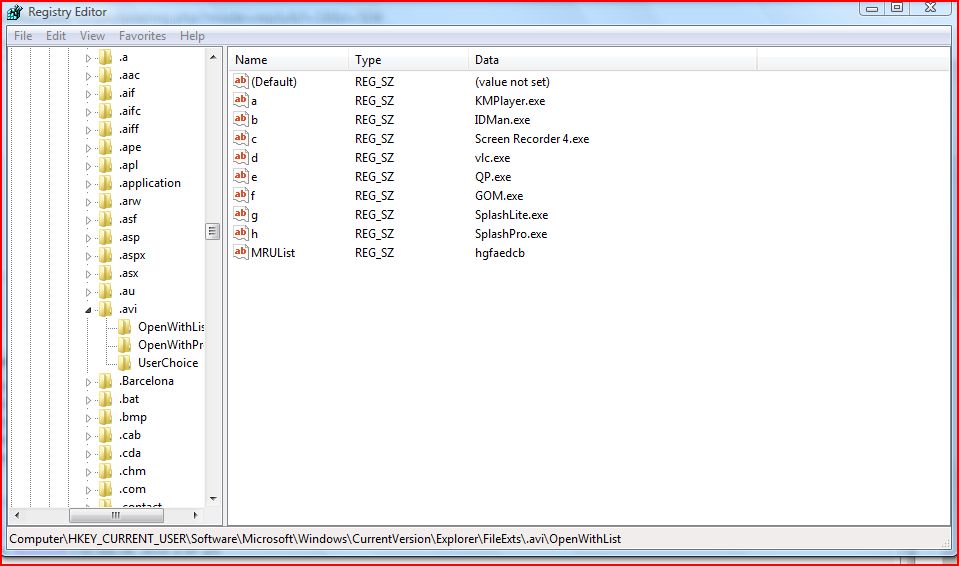The width and height of the screenshot is (959, 566).
Task: Click the string icon next to value a
Action: tap(240, 100)
